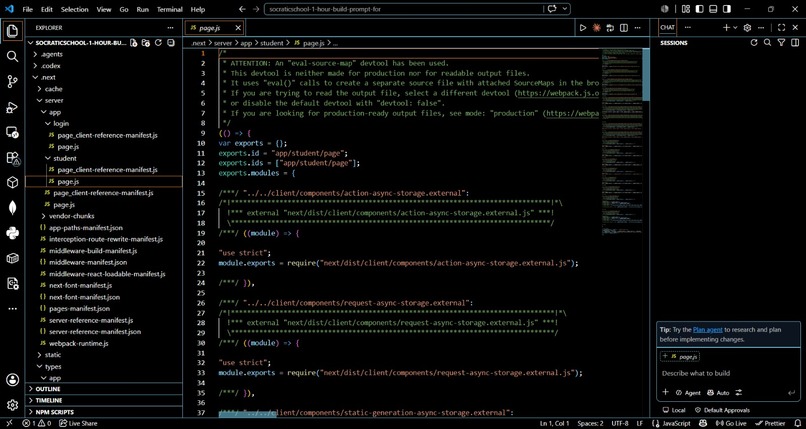The height and width of the screenshot is (429, 806).
Task: Click the New File icon in Explorer
Action: [134, 43]
